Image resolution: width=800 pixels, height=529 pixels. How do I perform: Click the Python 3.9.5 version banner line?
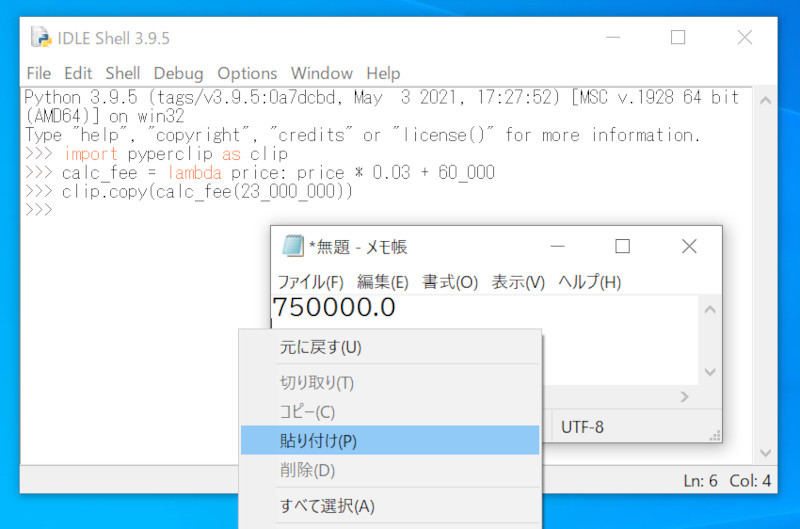pyautogui.click(x=382, y=97)
